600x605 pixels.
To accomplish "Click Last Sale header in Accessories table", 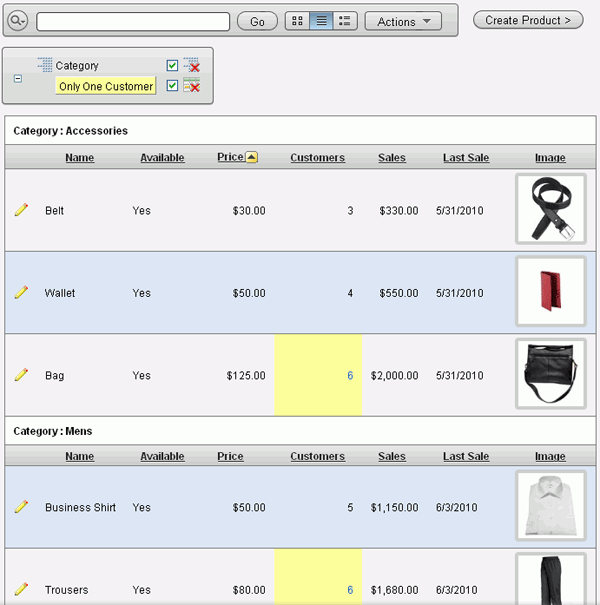I will [x=466, y=157].
